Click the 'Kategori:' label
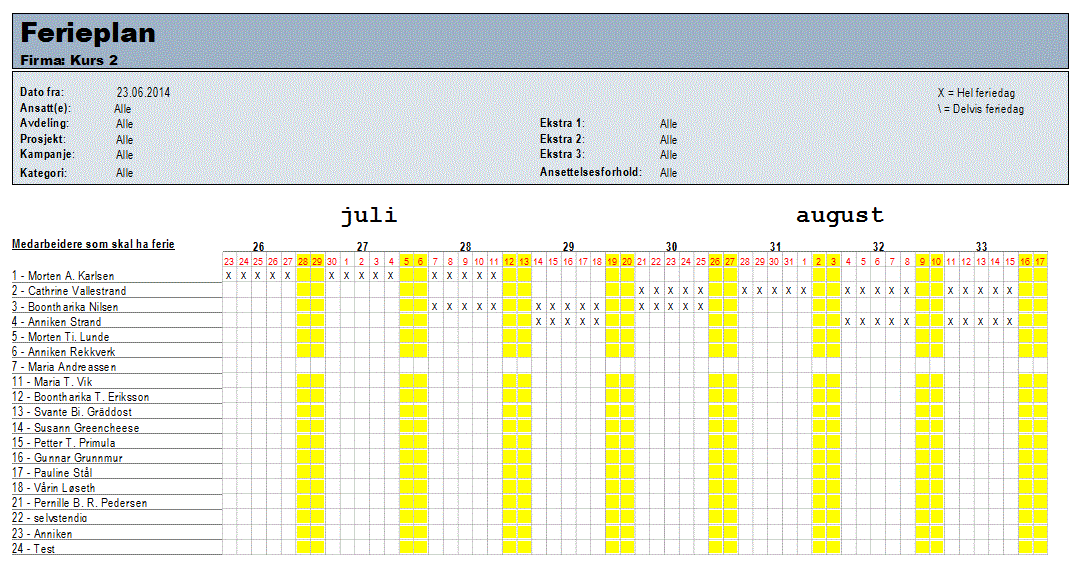Viewport: 1083px width, 567px height. click(44, 173)
